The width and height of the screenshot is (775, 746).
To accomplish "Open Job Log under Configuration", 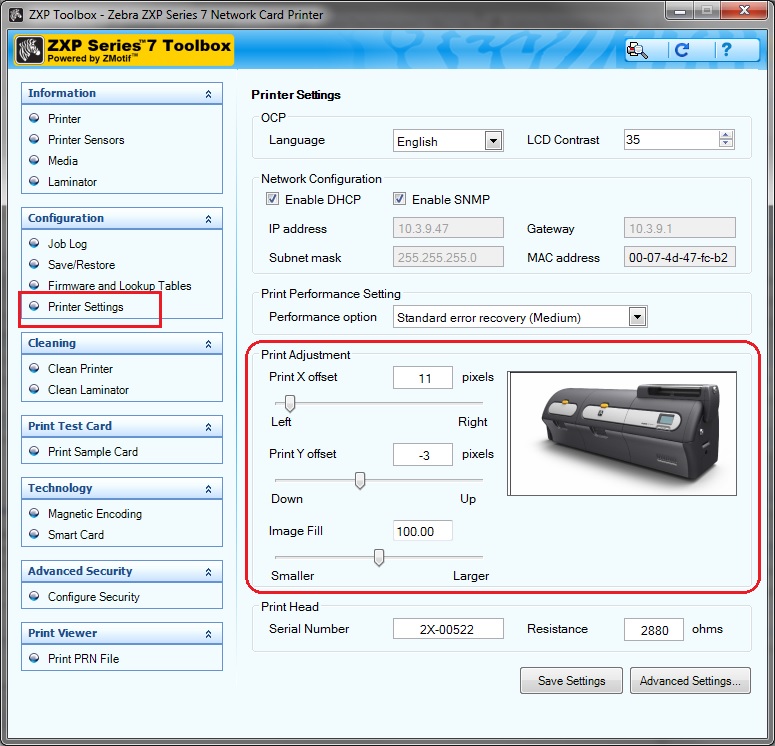I will [x=67, y=244].
